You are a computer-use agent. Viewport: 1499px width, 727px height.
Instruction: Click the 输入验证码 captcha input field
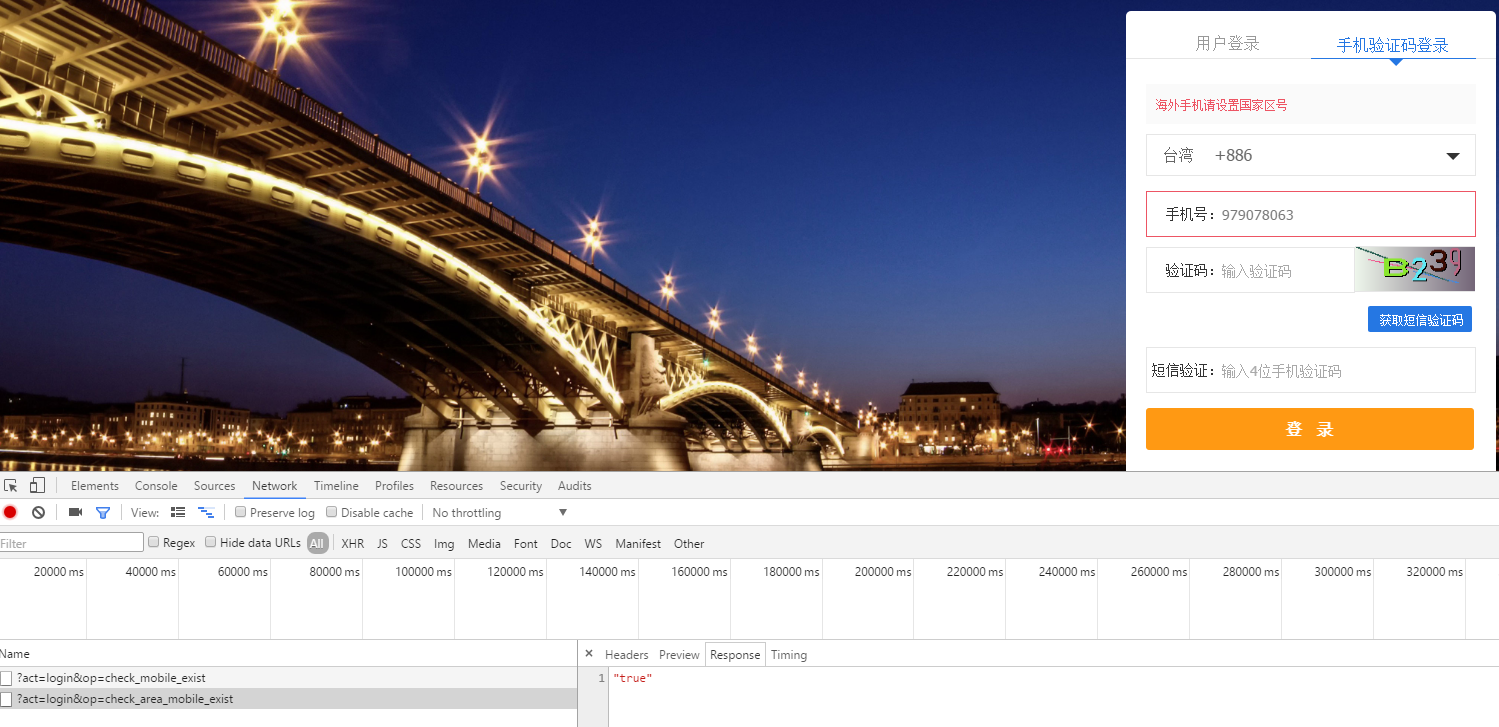click(x=1284, y=271)
